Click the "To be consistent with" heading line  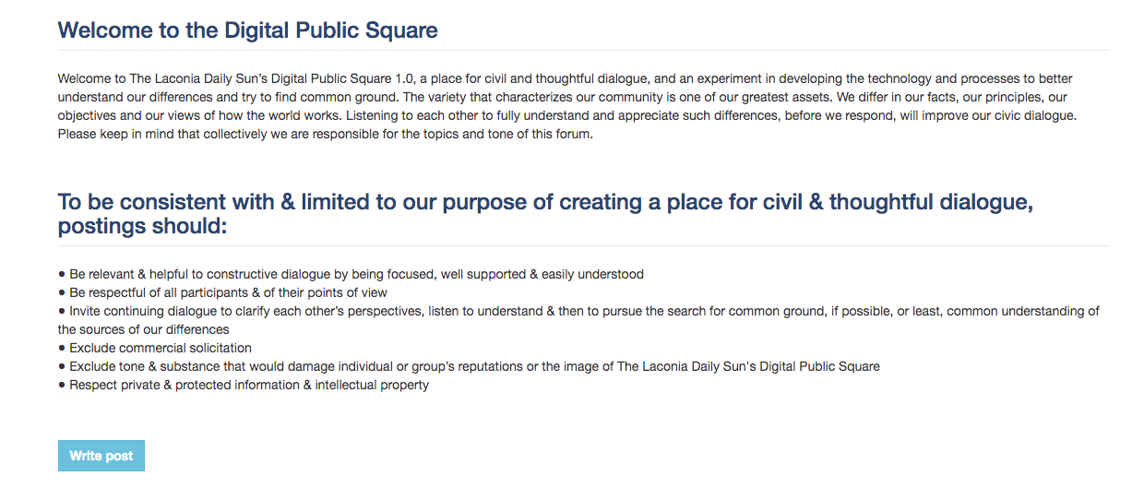coord(545,202)
